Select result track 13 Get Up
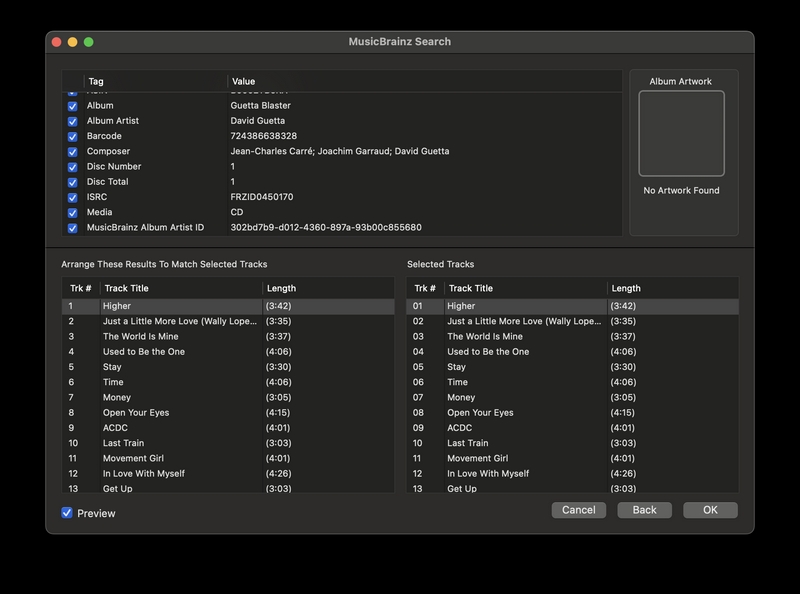The width and height of the screenshot is (800, 594). [x=228, y=488]
